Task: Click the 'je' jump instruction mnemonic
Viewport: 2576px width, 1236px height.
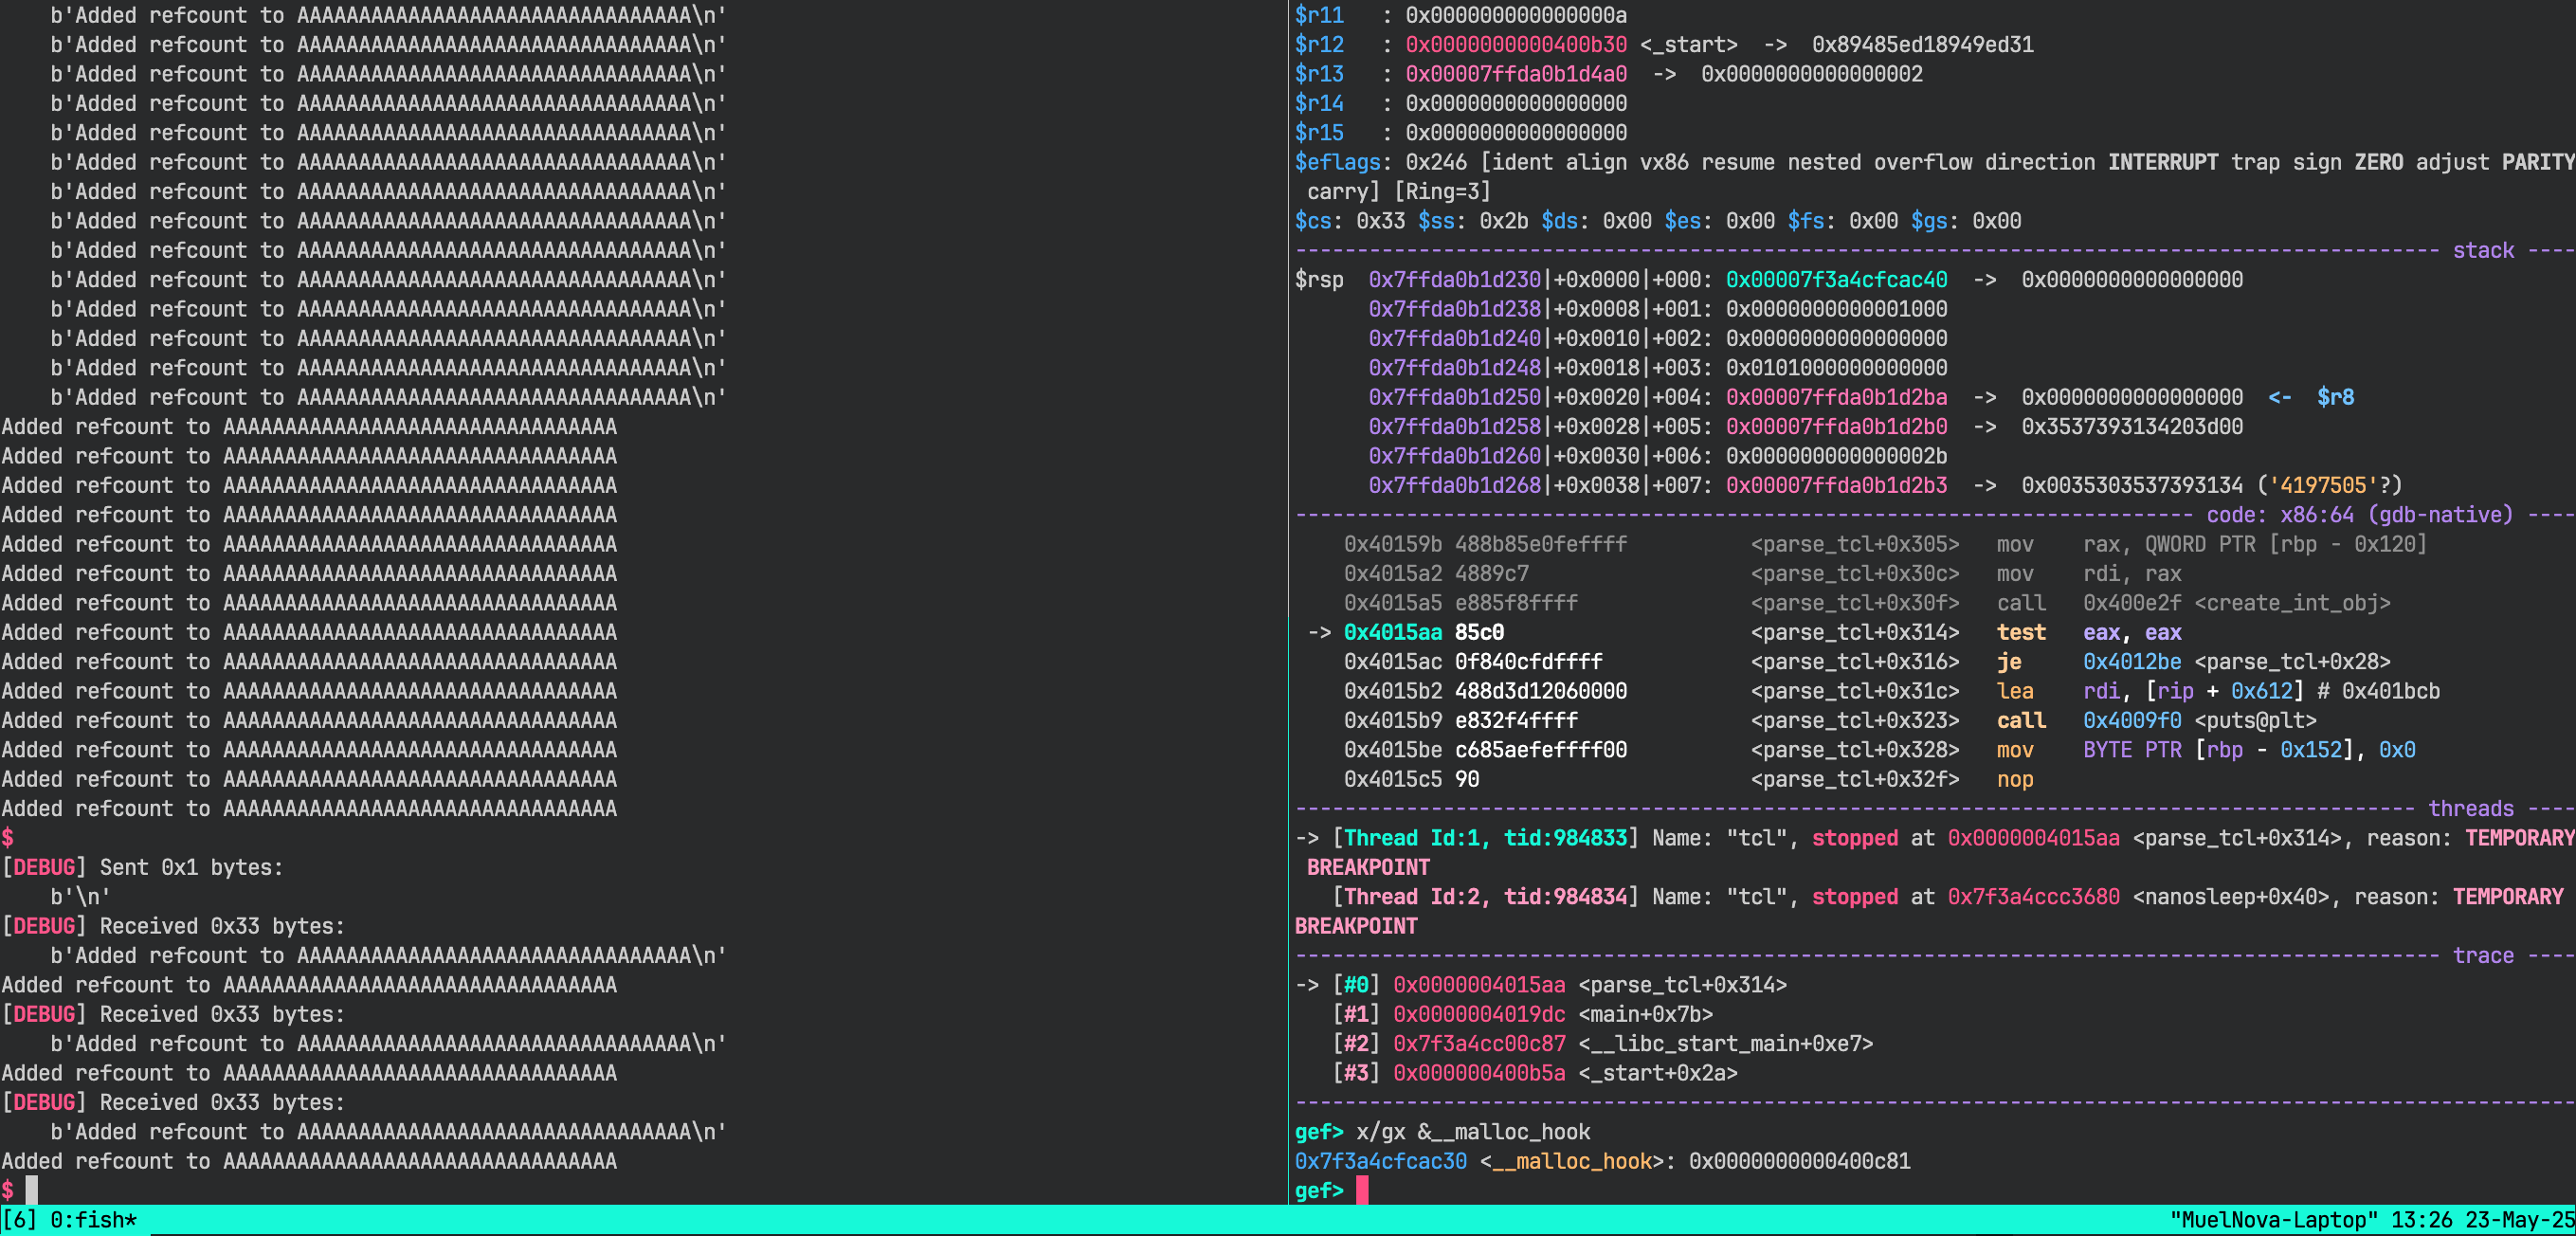Action: tap(2009, 662)
